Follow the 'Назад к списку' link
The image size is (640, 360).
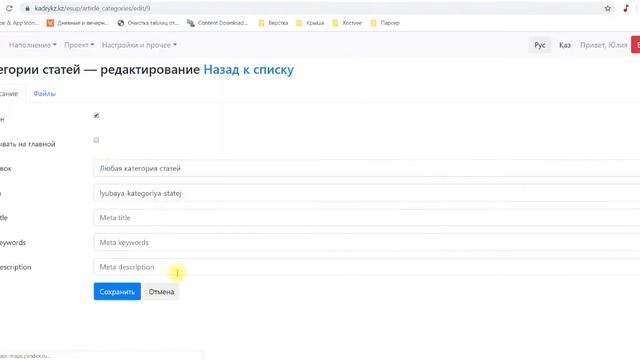(x=249, y=69)
